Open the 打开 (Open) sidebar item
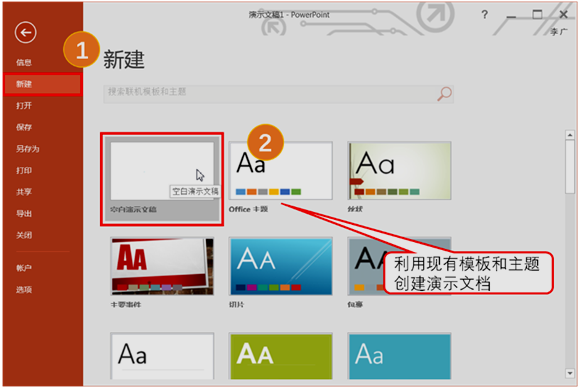 click(x=24, y=106)
